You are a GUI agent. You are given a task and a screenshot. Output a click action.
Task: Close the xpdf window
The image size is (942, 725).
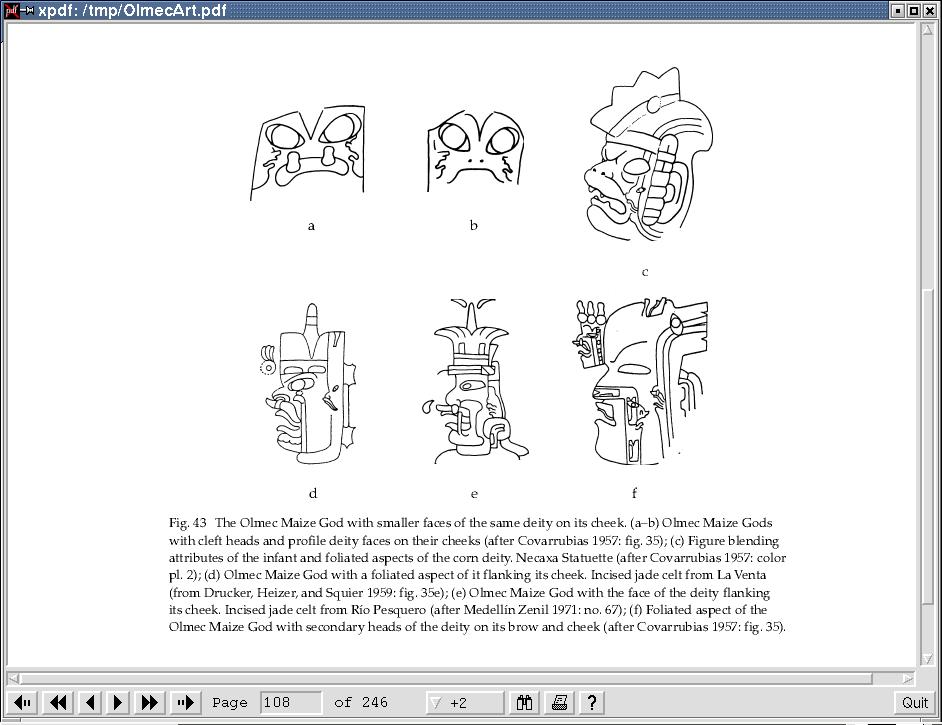(x=929, y=10)
